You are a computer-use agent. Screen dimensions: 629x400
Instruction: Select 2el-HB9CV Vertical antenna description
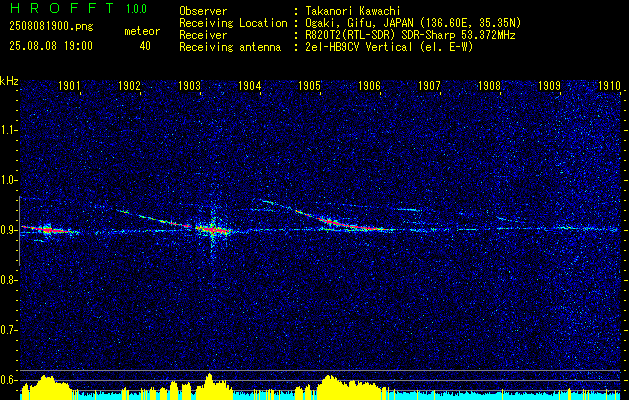click(389, 47)
